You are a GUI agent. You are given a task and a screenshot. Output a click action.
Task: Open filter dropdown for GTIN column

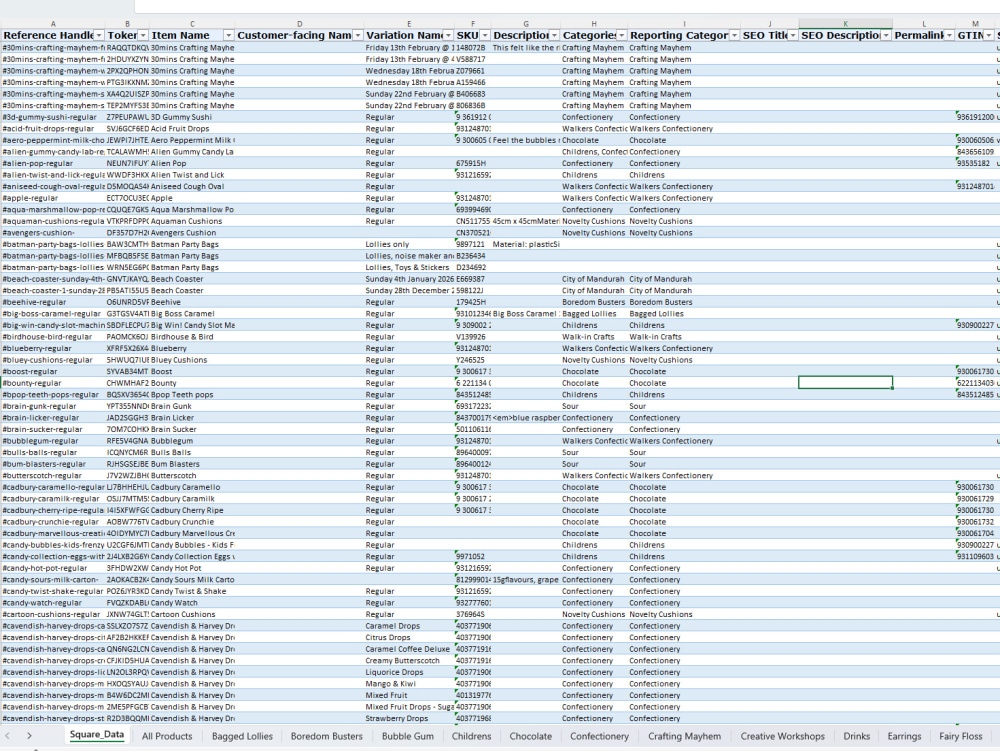(989, 36)
